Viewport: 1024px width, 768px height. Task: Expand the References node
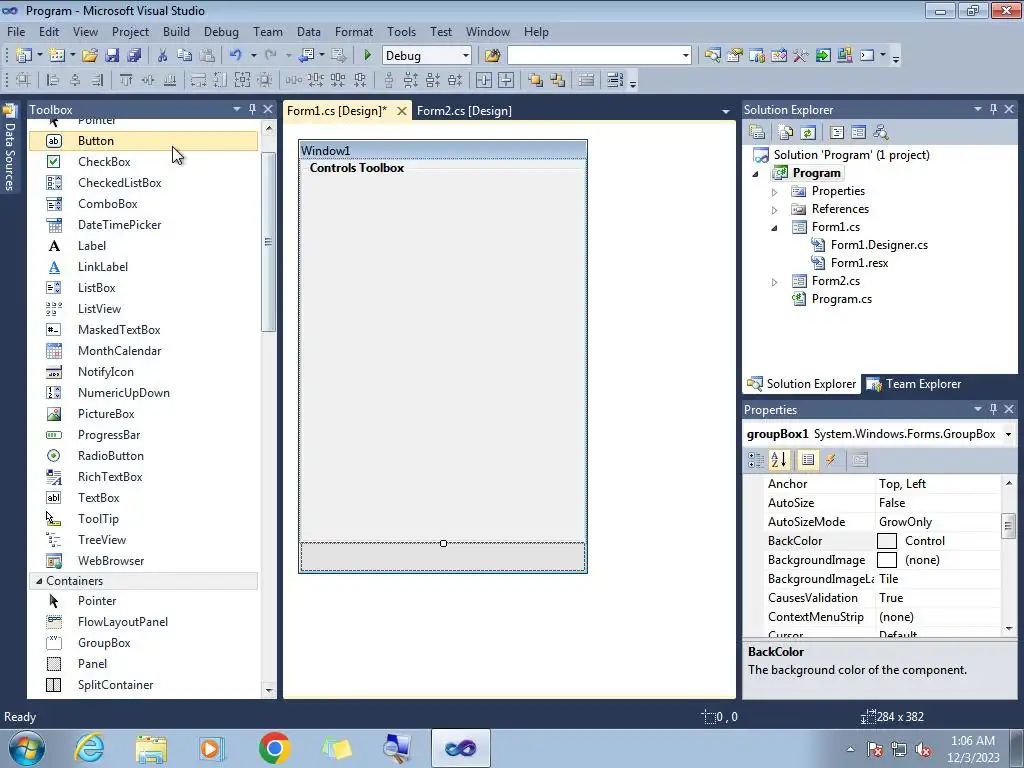[x=775, y=210]
